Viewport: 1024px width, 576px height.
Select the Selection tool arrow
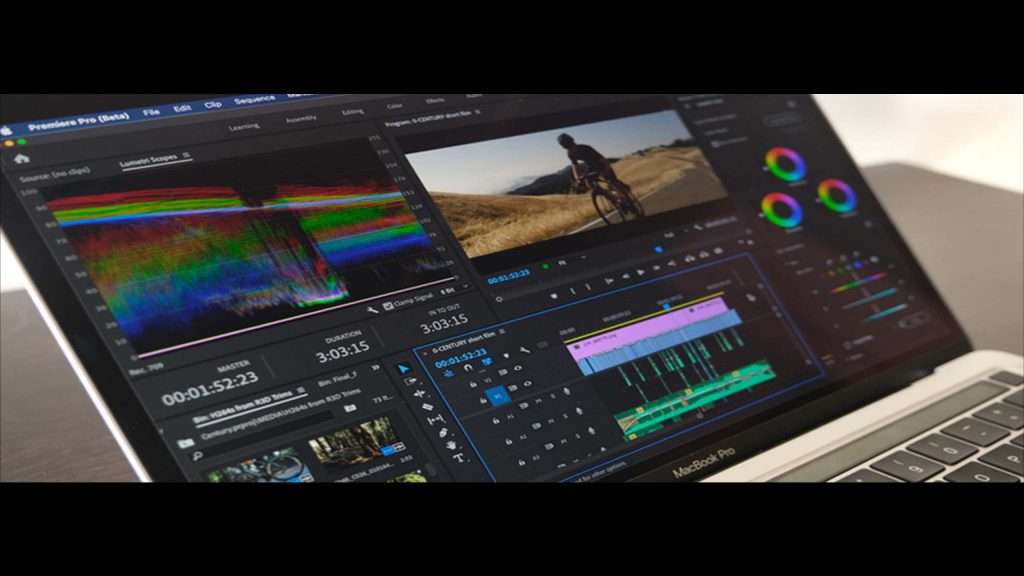click(x=404, y=369)
